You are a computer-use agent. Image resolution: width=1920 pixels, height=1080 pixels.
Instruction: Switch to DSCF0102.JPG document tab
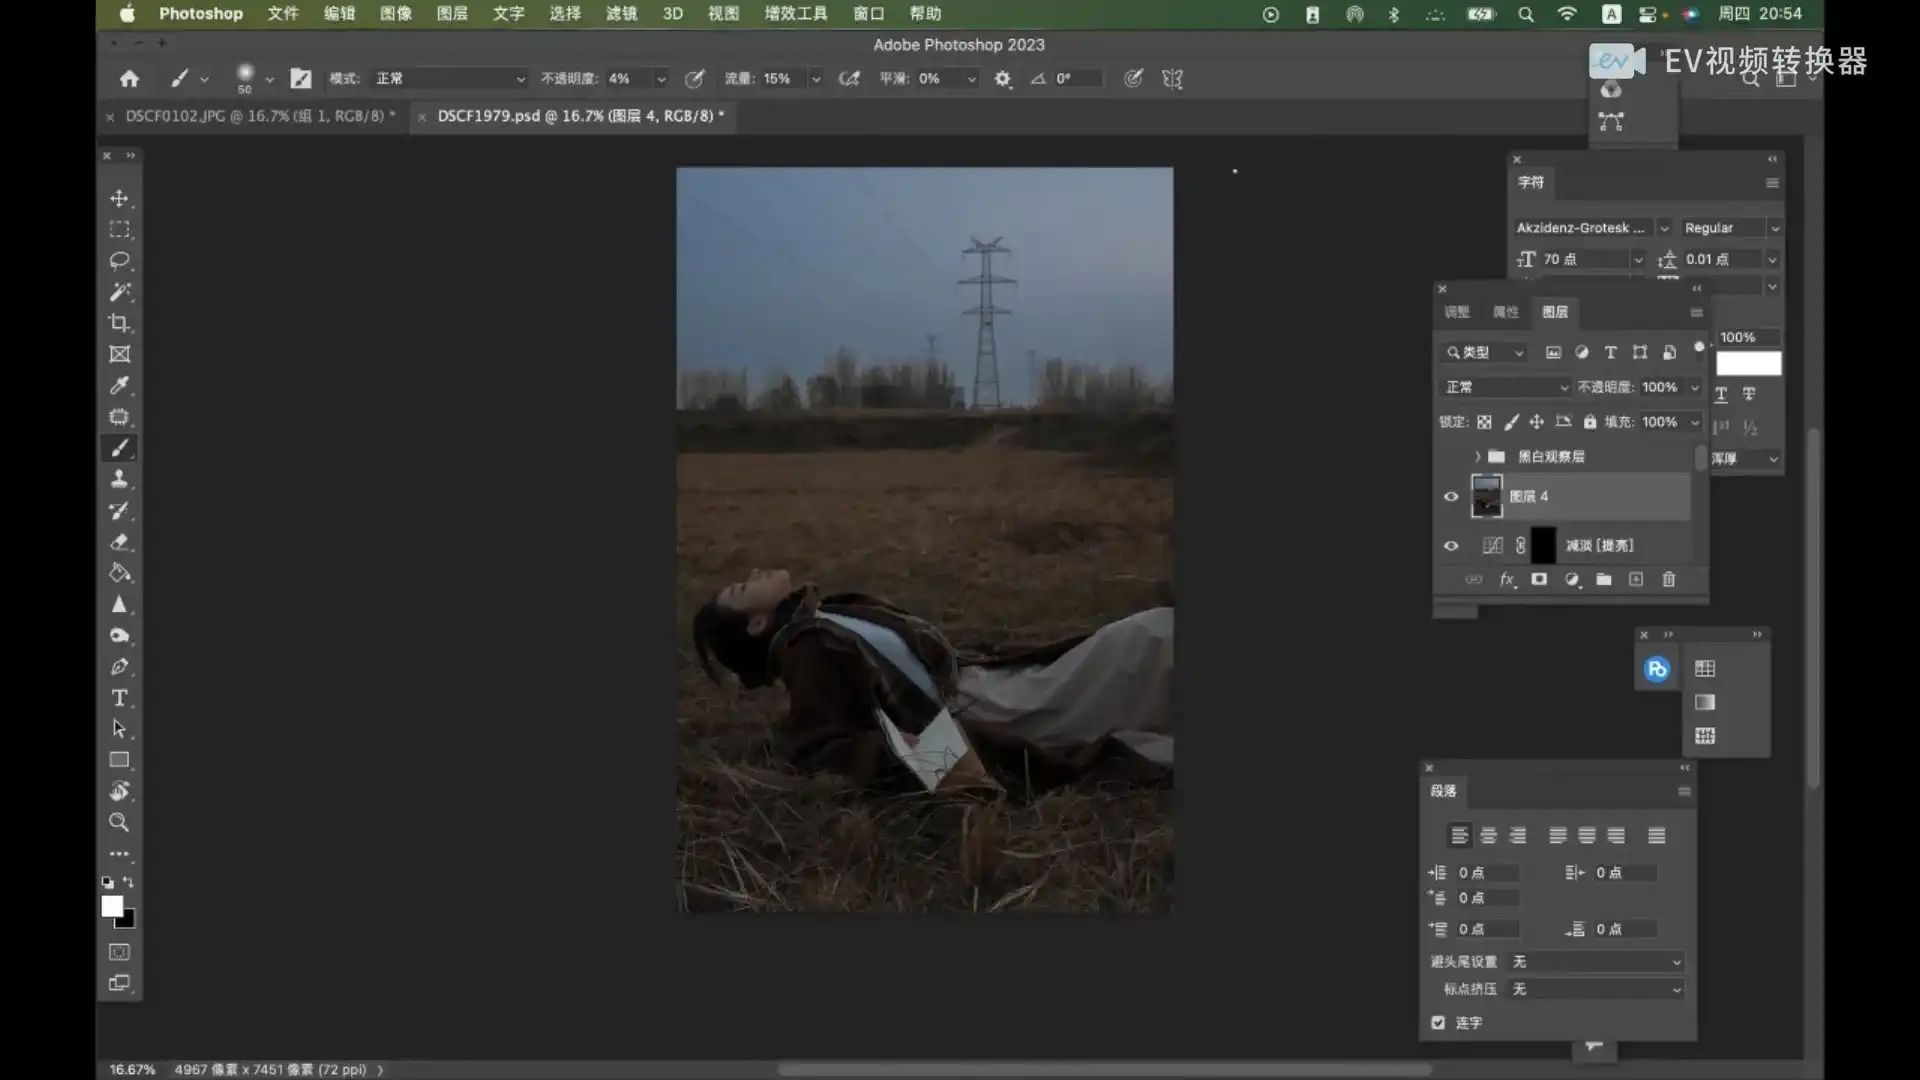[x=259, y=116]
